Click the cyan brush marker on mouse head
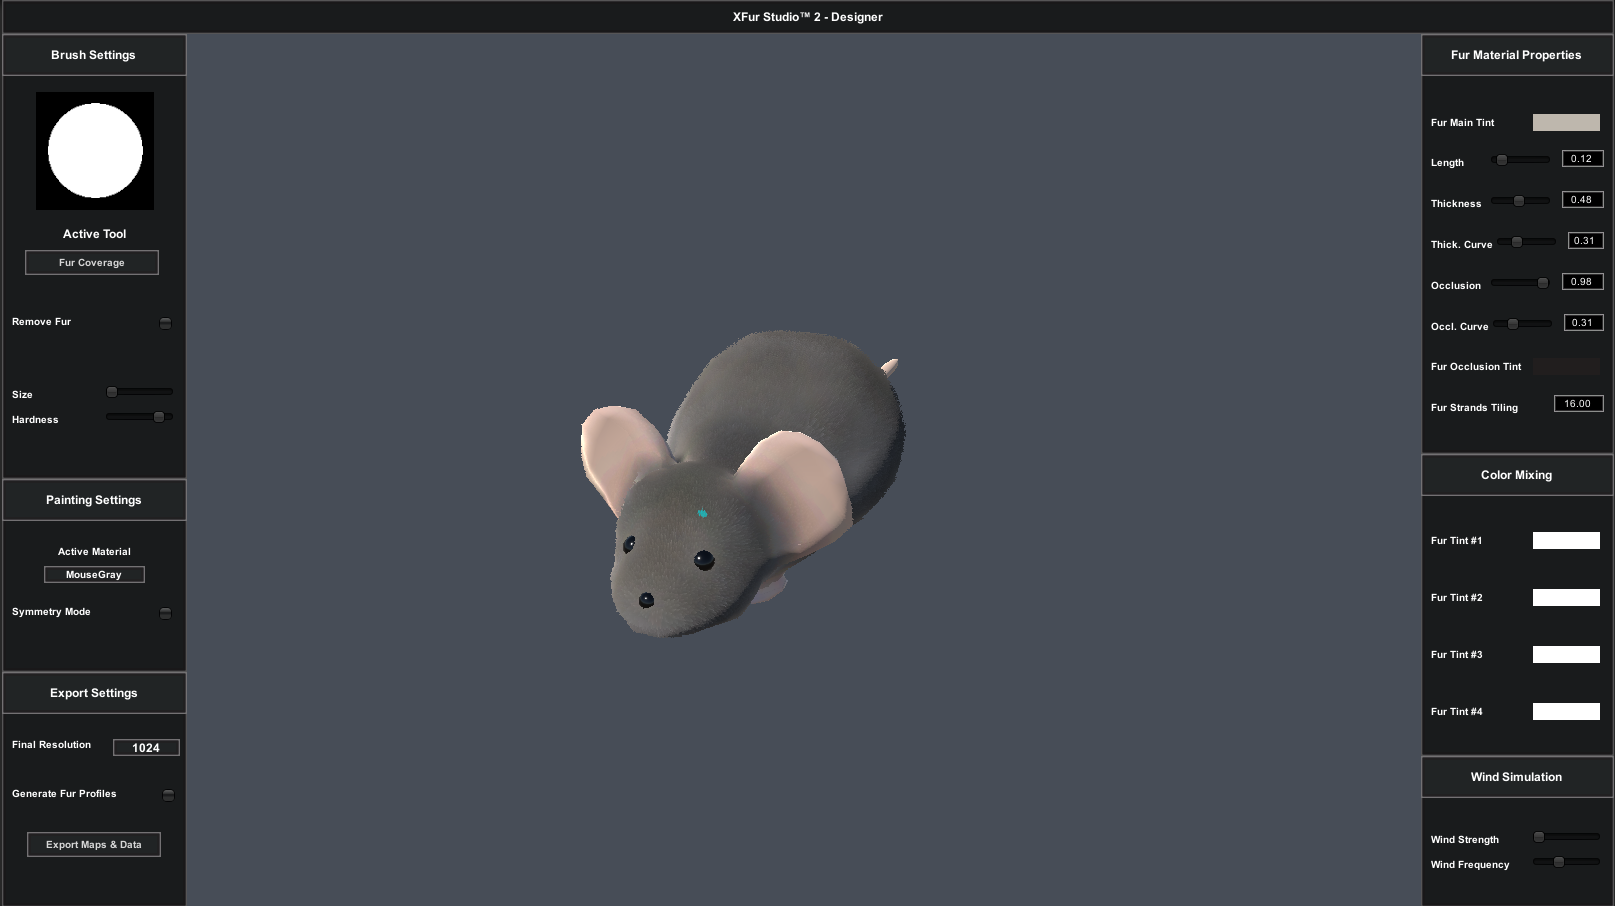Screen dimensions: 1615x906 (702, 513)
